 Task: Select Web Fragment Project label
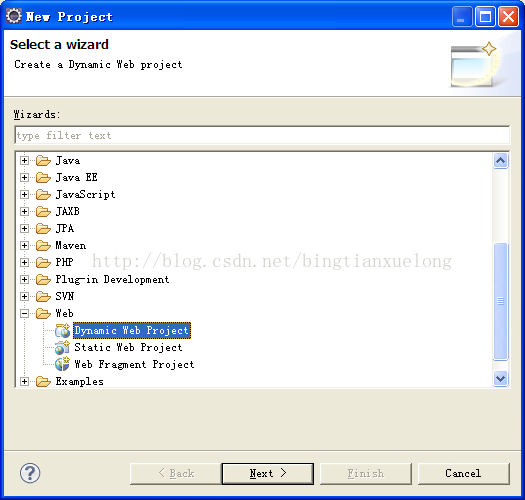point(134,364)
